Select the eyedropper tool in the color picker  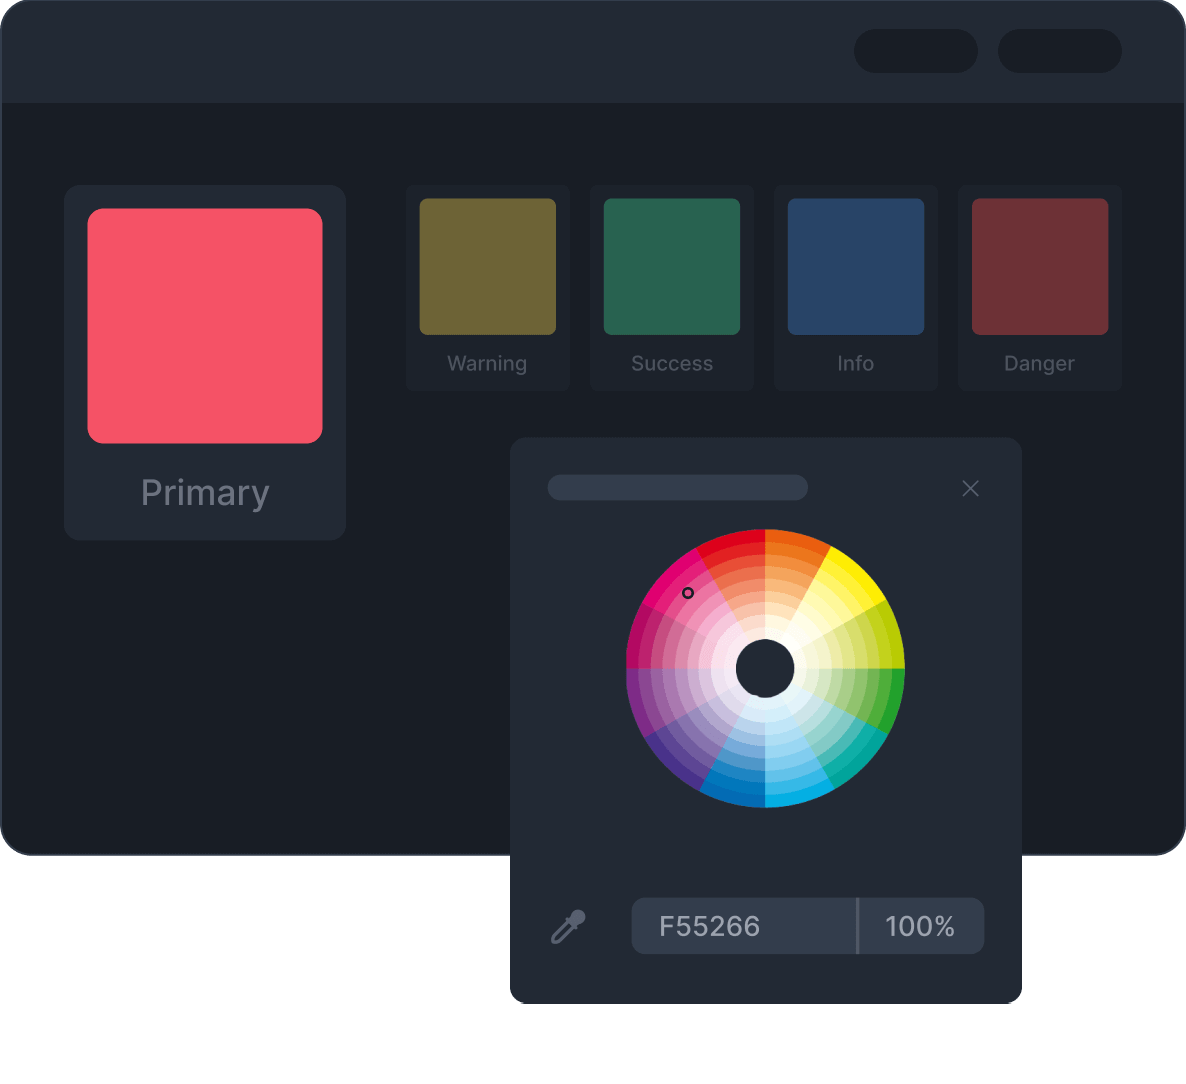tap(569, 926)
